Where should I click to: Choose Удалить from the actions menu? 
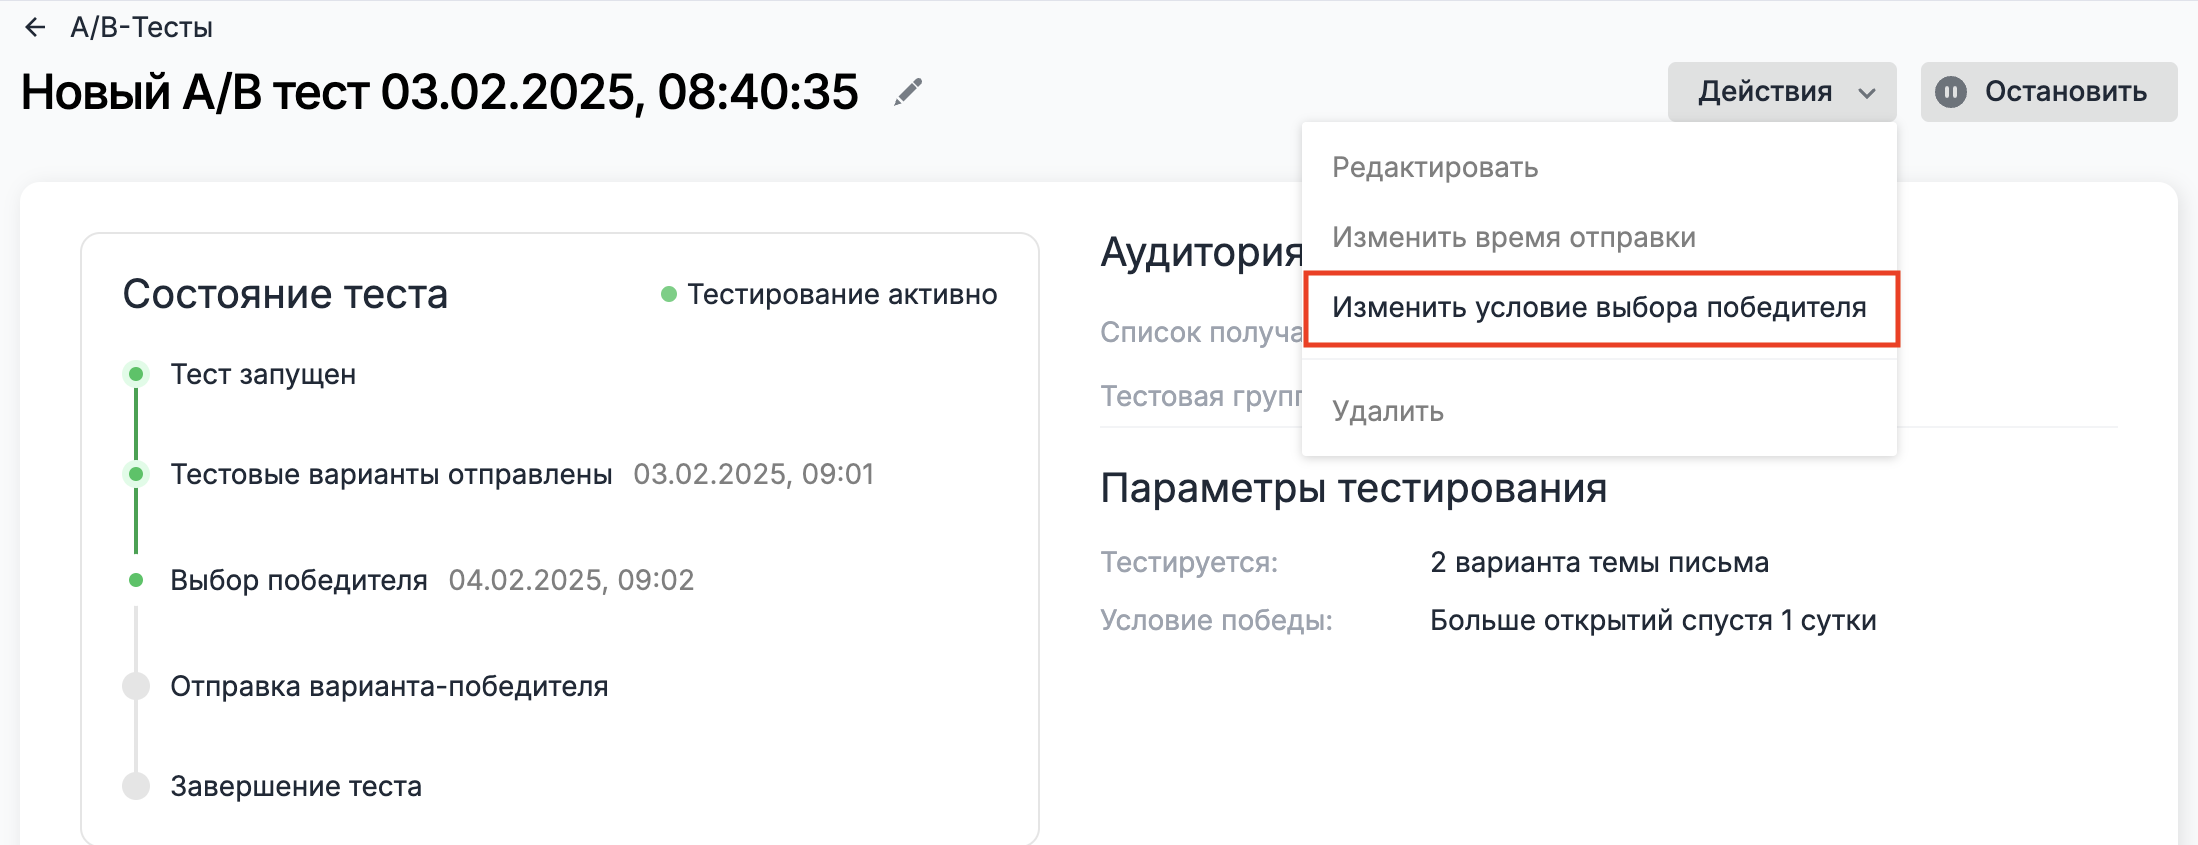1387,411
